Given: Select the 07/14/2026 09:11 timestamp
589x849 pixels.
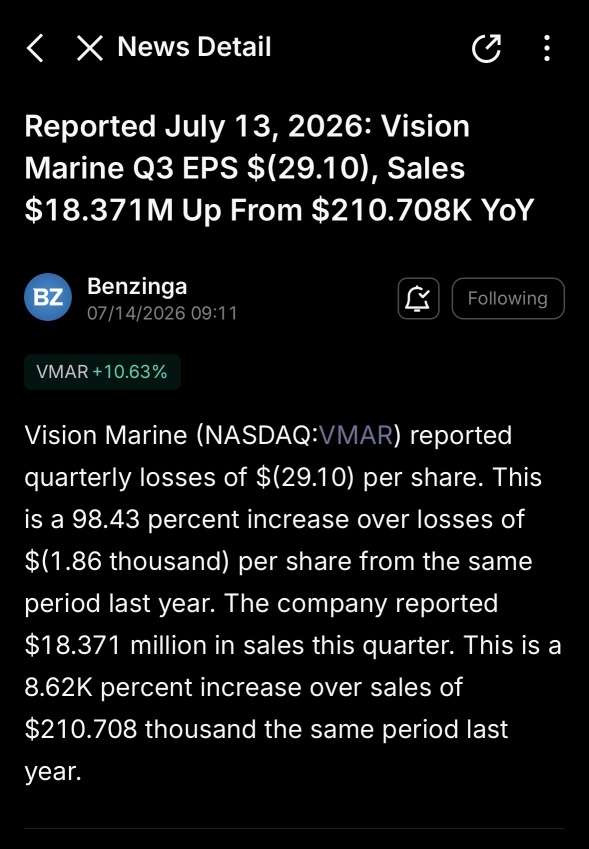Looking at the screenshot, I should click(x=162, y=313).
